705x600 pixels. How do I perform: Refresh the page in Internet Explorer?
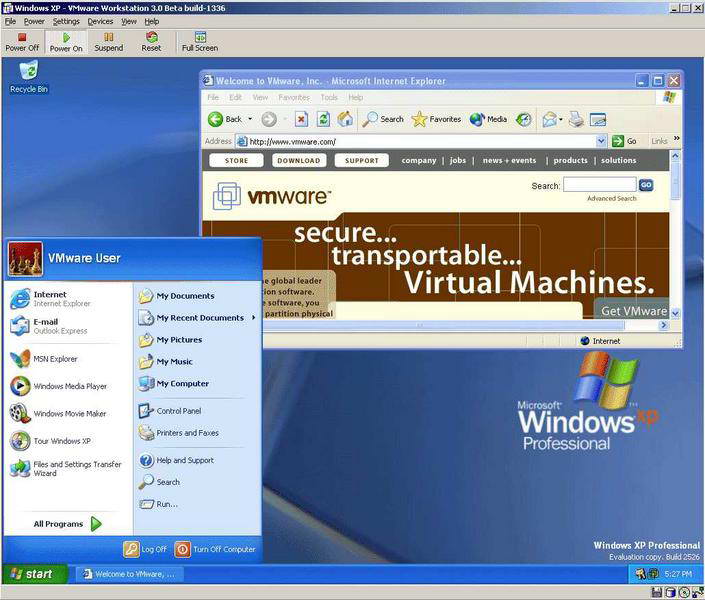pos(323,119)
